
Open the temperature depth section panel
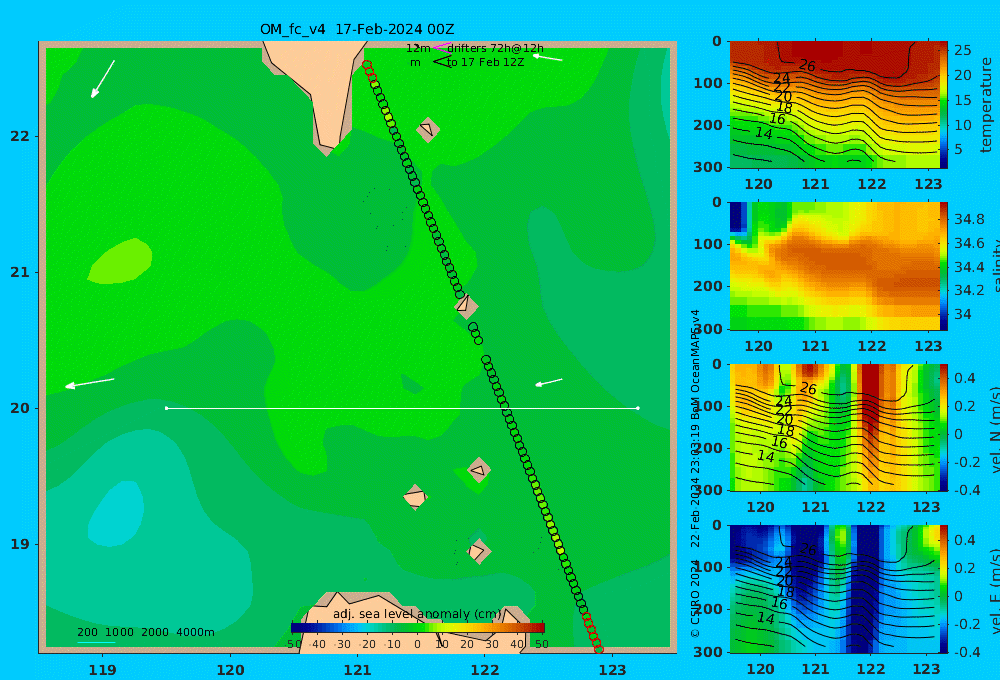[x=834, y=105]
